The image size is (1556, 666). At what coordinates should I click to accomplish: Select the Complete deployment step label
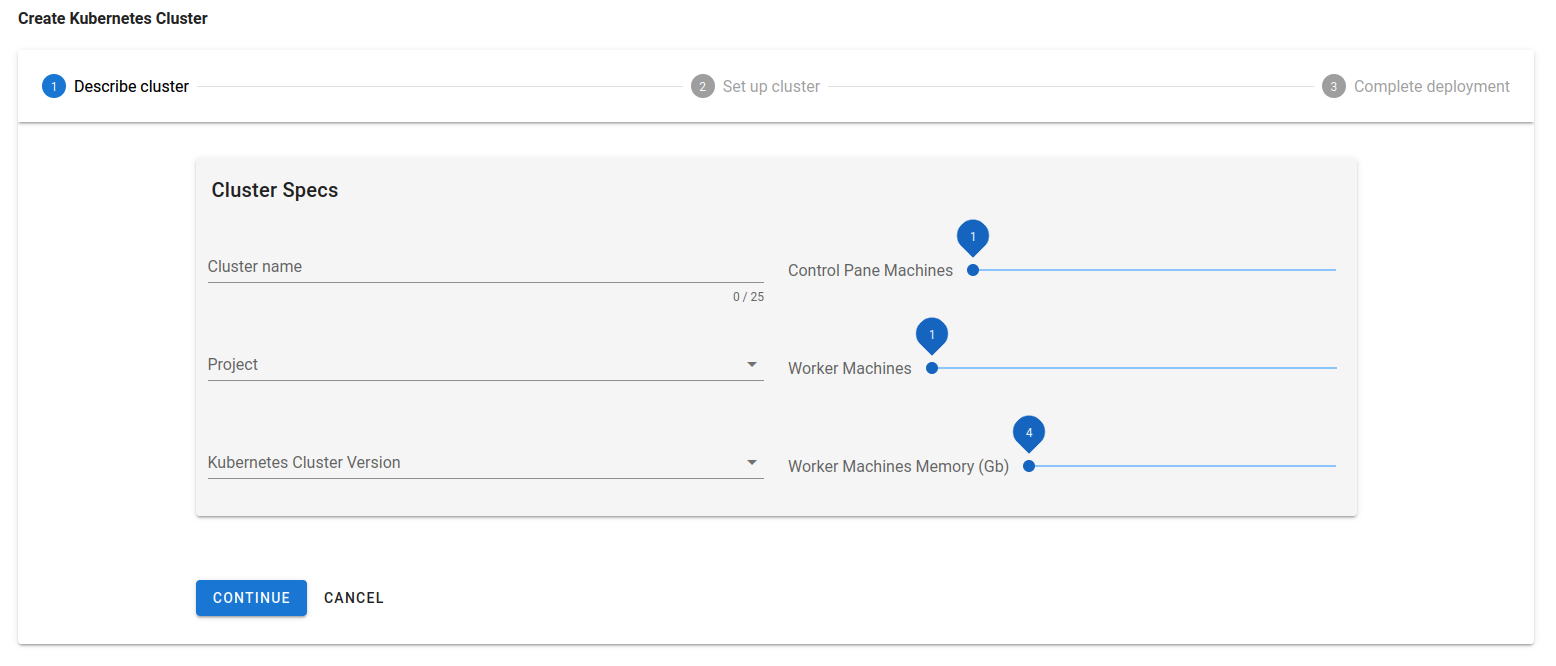[1431, 86]
